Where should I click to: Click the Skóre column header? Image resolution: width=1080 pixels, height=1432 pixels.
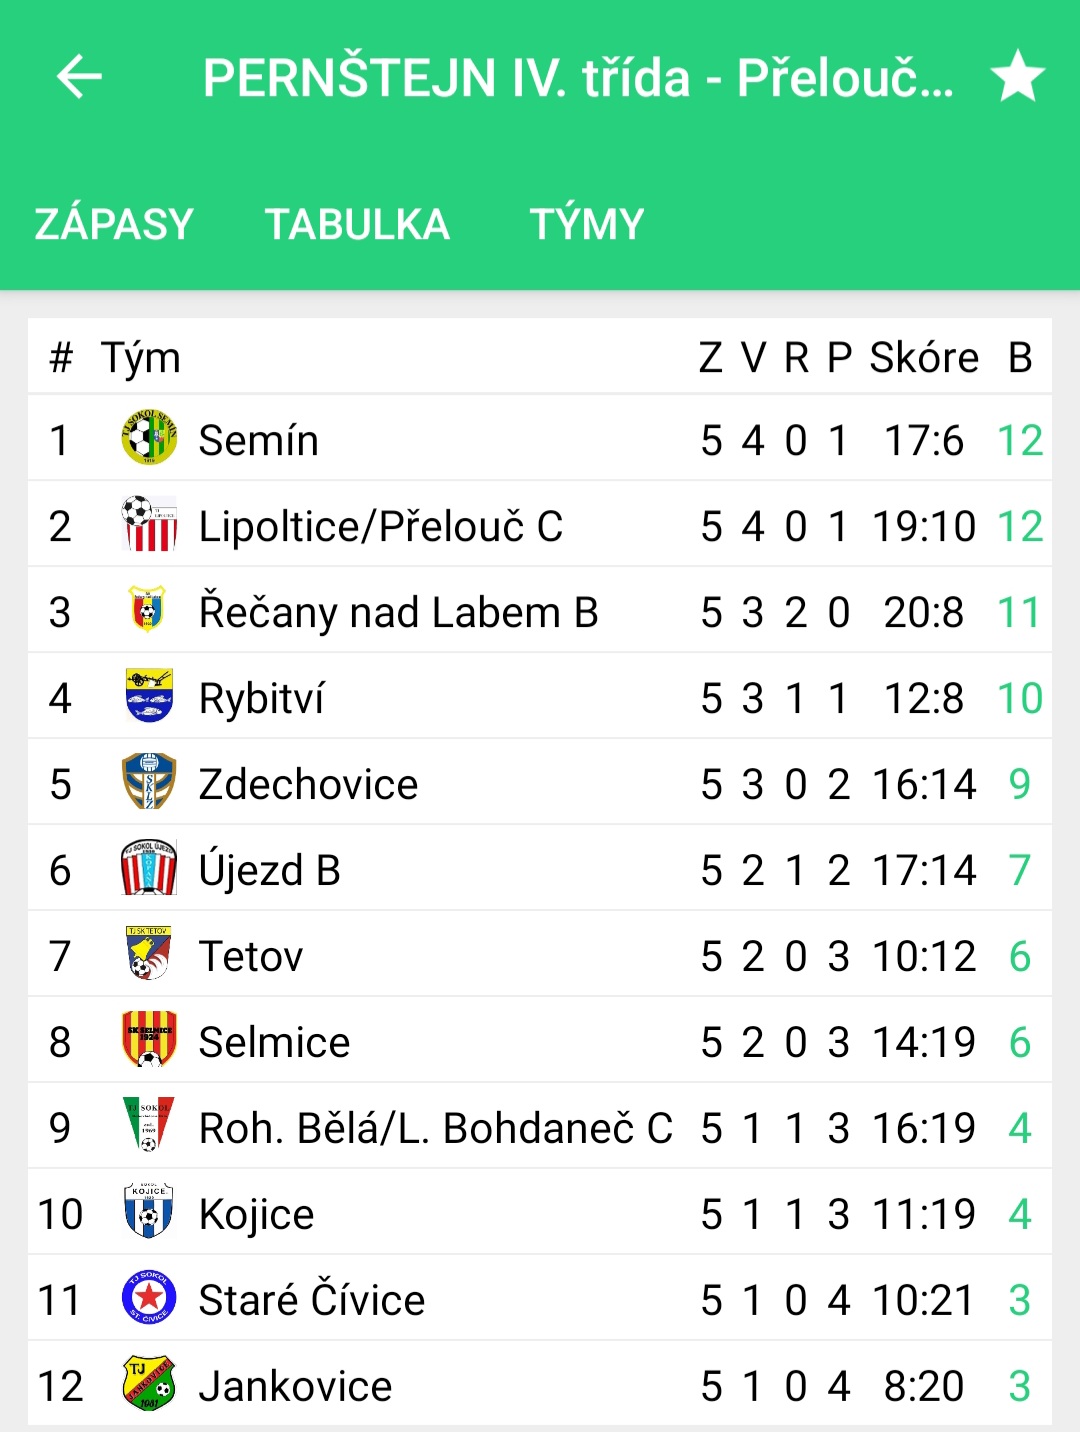pyautogui.click(x=924, y=357)
